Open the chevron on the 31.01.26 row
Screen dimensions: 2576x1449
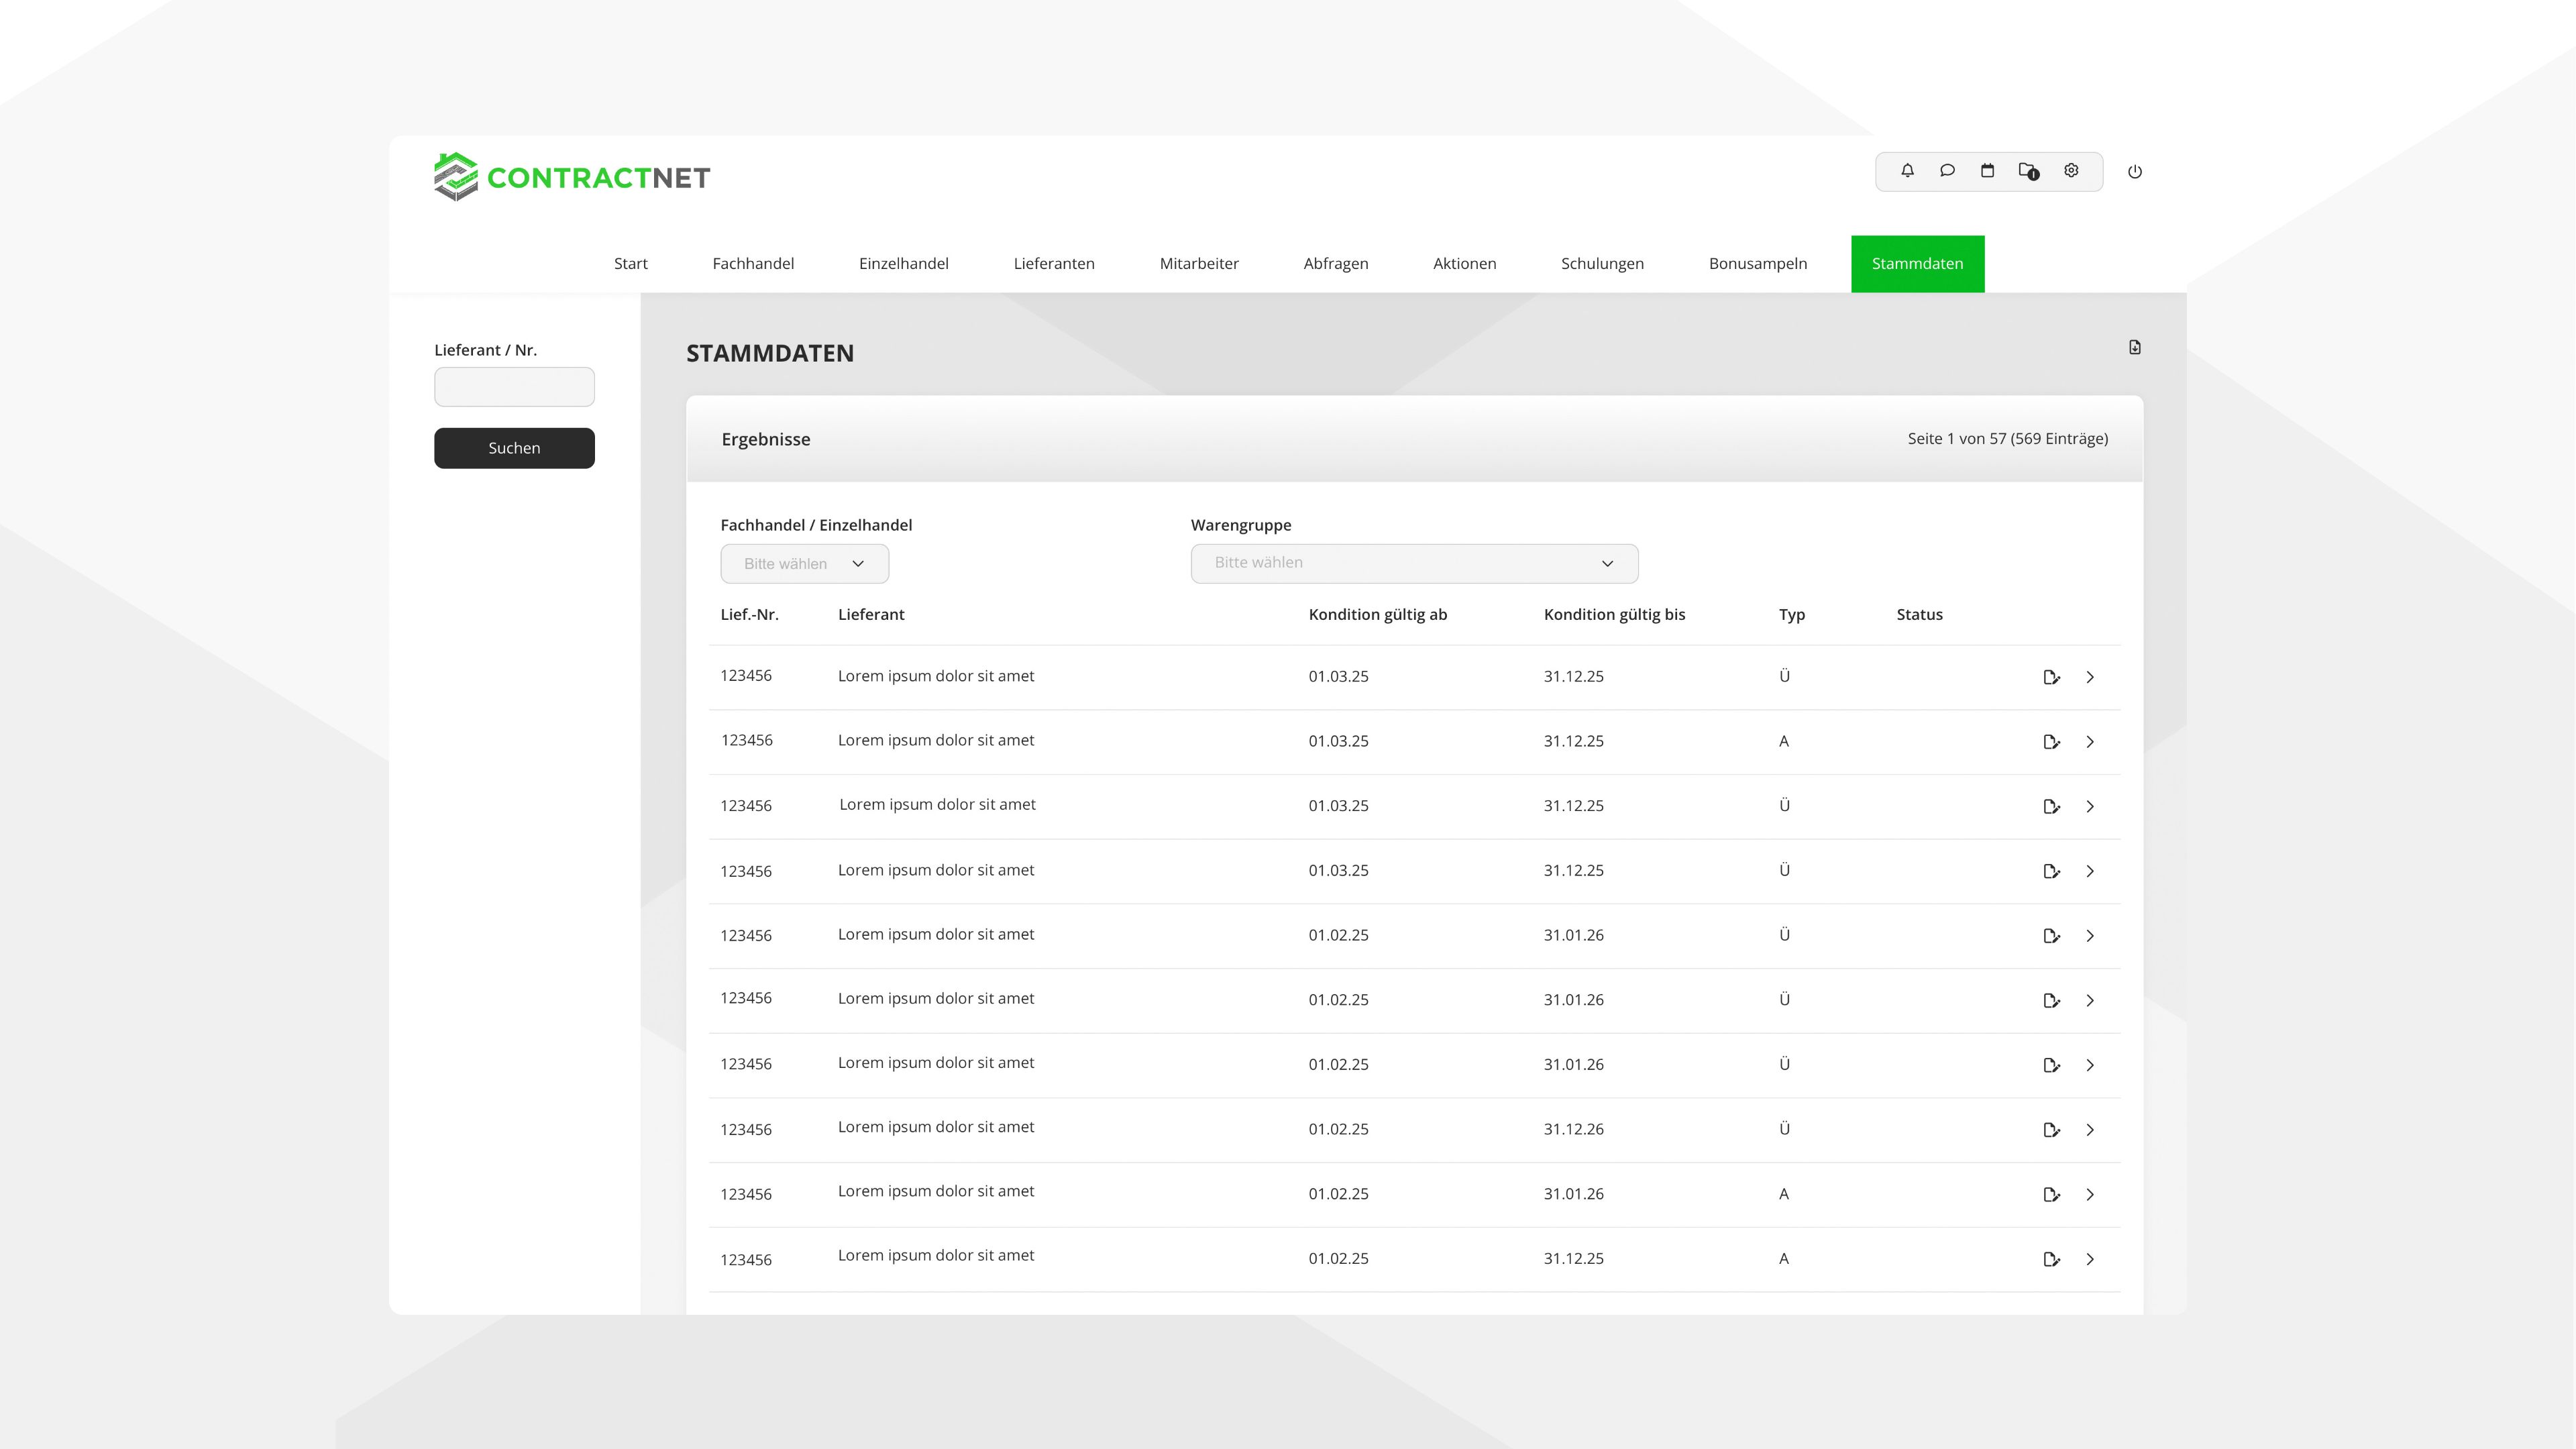pos(2091,935)
